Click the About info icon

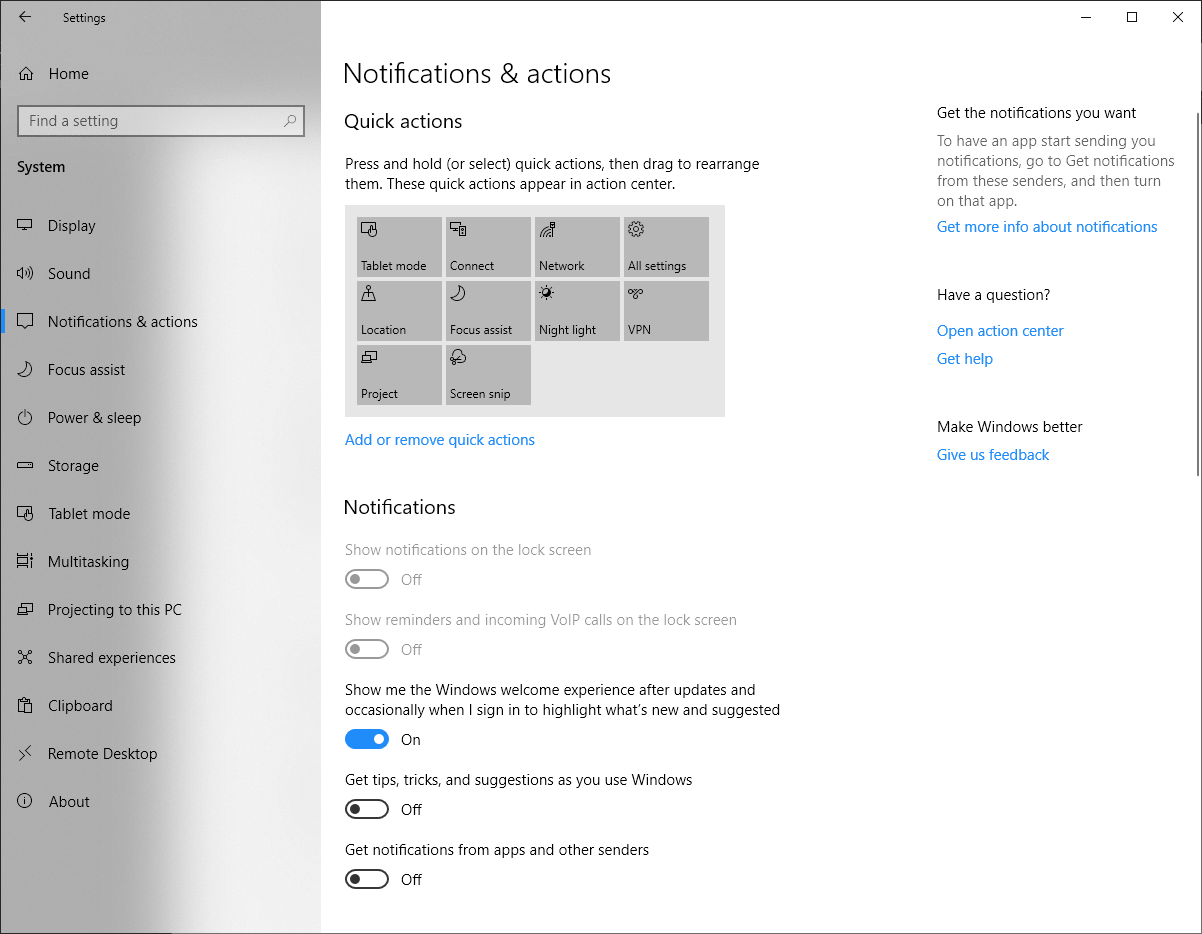(x=26, y=801)
